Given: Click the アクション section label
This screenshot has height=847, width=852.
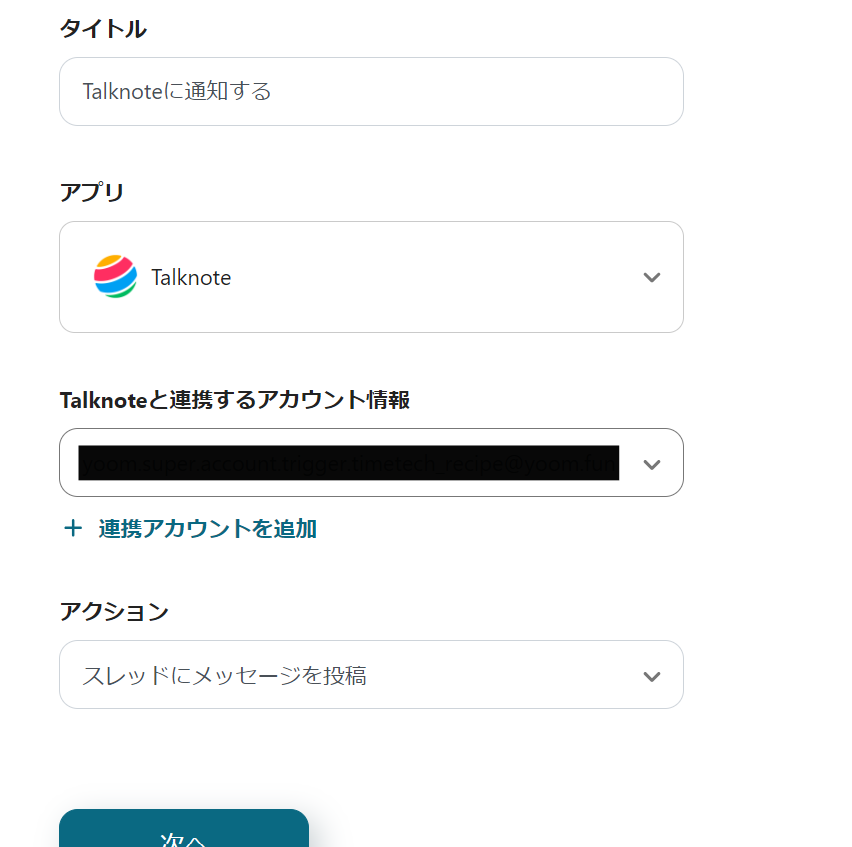Looking at the screenshot, I should tap(114, 611).
